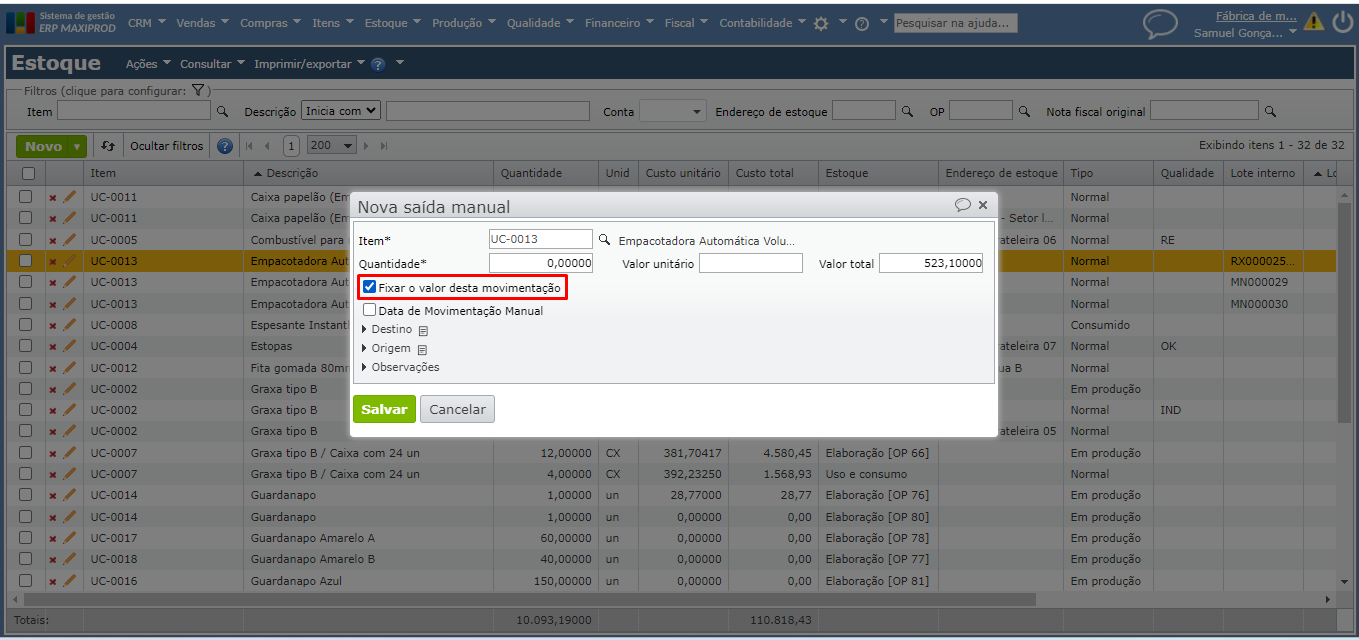Click the notes icon beside Origem
Image resolution: width=1359 pixels, height=640 pixels.
(422, 349)
